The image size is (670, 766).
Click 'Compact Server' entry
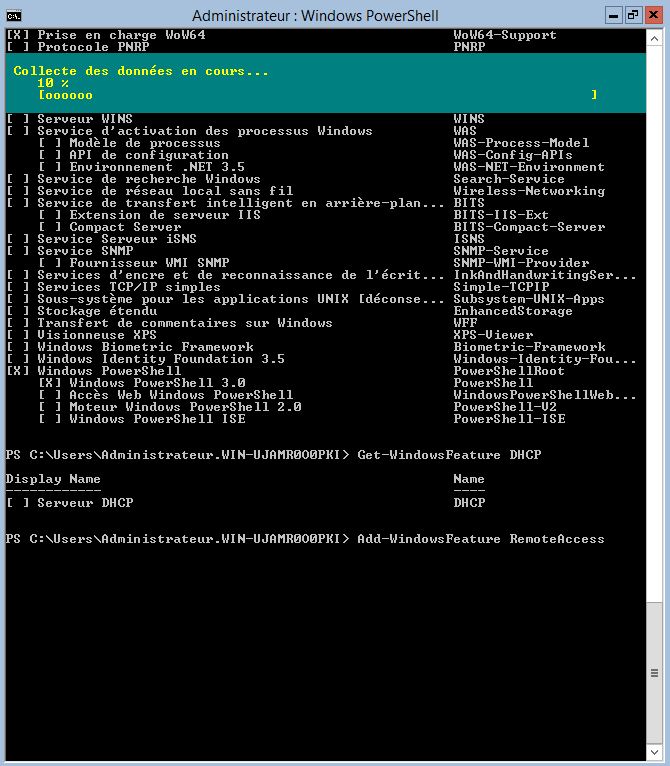pos(125,227)
